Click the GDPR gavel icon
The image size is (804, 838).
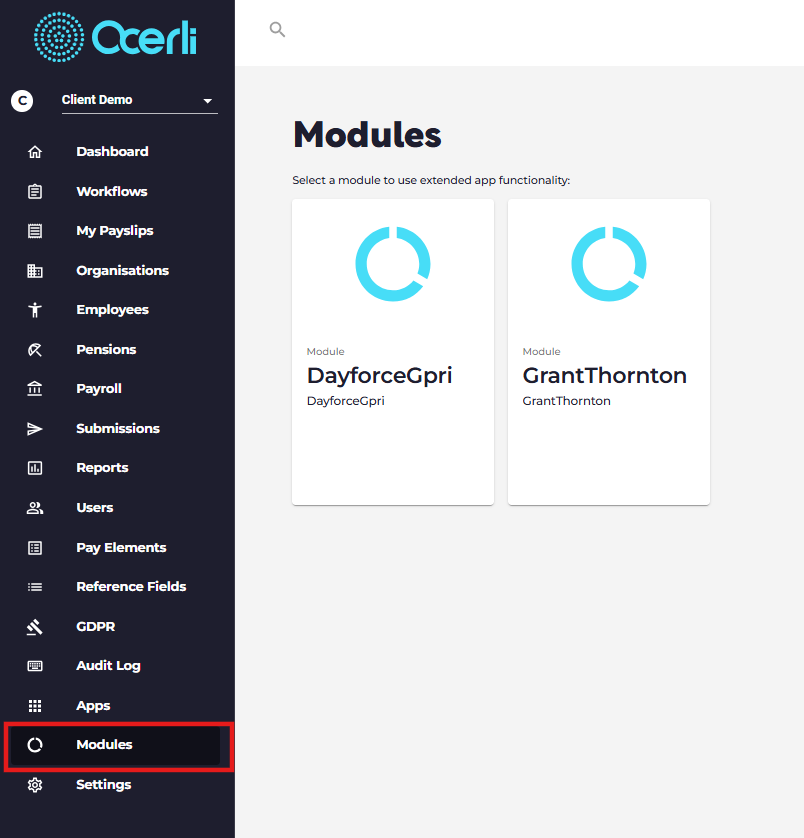[x=35, y=626]
